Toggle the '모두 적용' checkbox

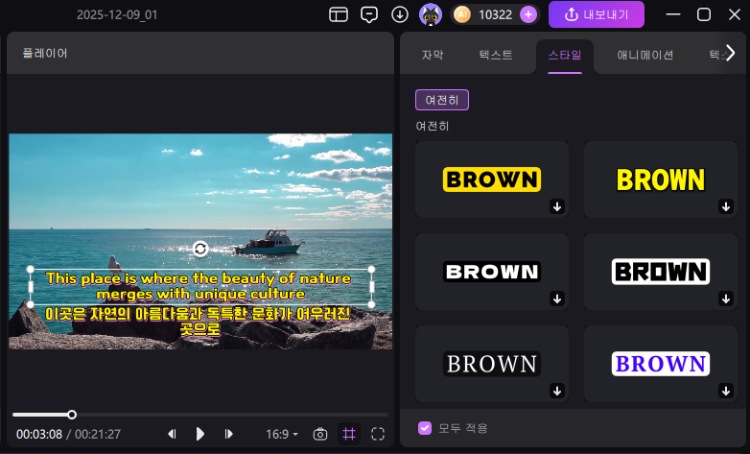(425, 428)
